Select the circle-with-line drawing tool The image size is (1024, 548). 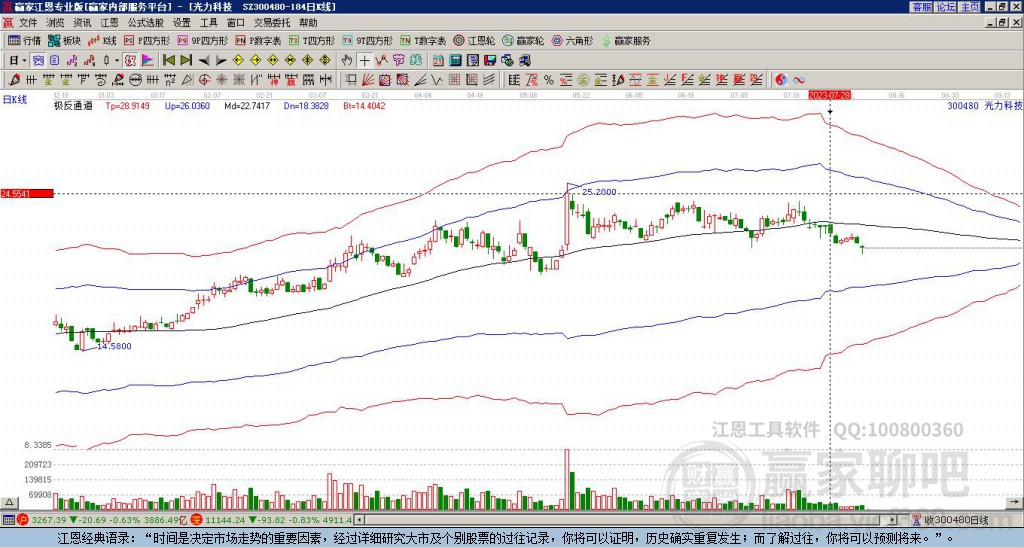point(135,80)
